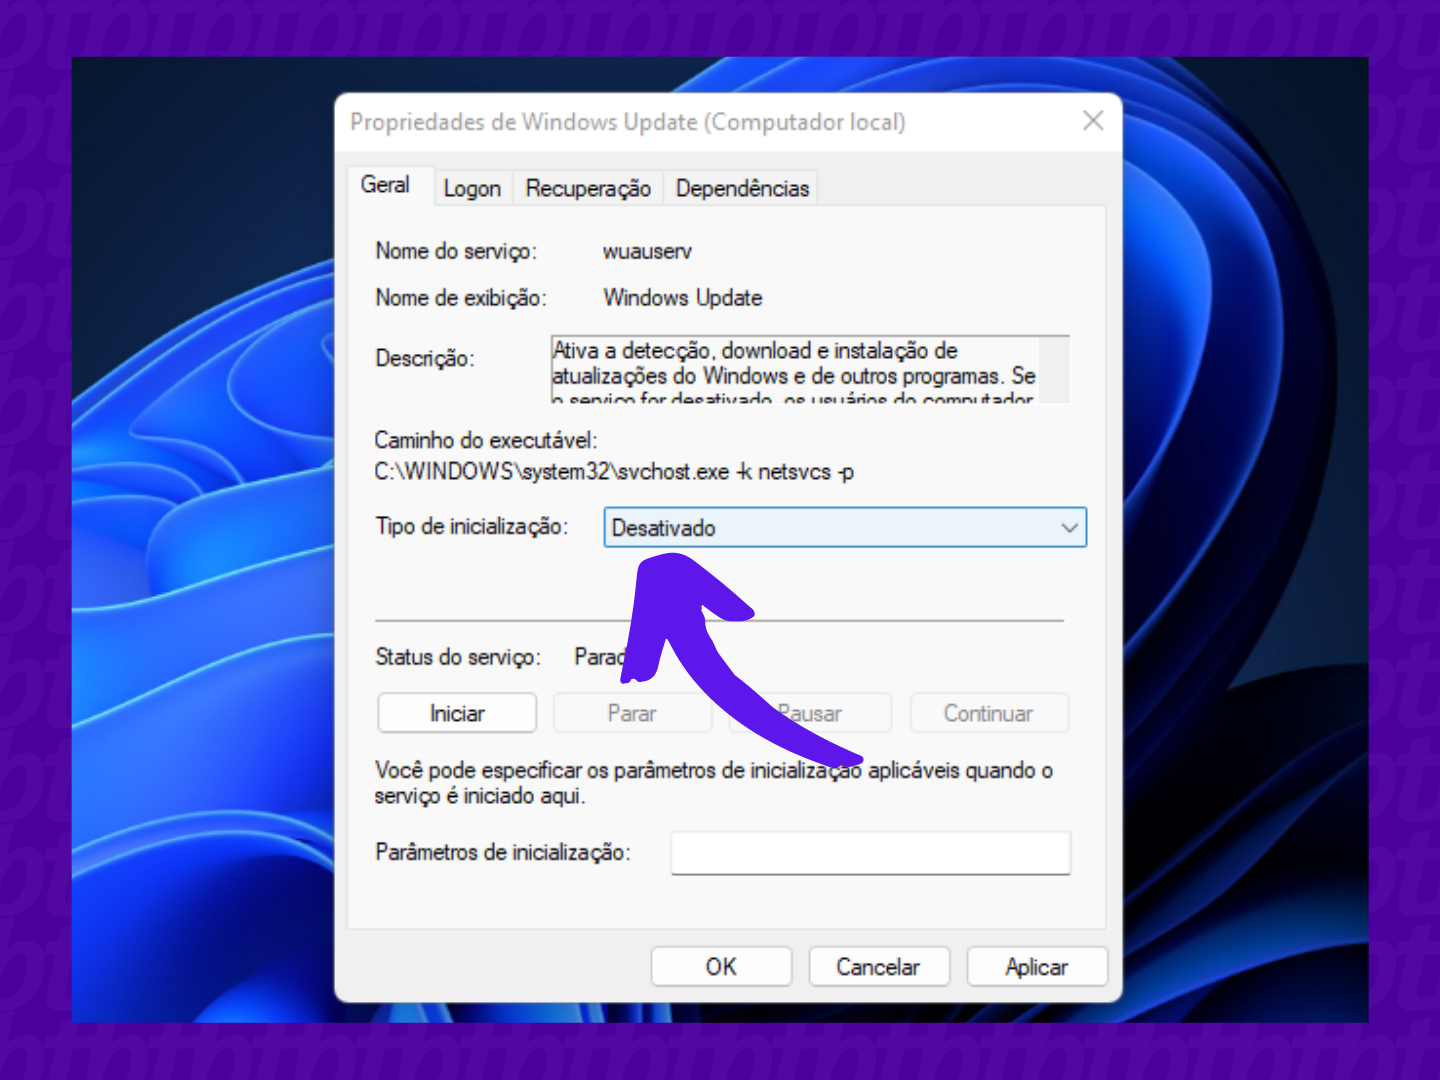
Task: Click the dialog title Propriedades de Windows Update
Action: [x=628, y=122]
